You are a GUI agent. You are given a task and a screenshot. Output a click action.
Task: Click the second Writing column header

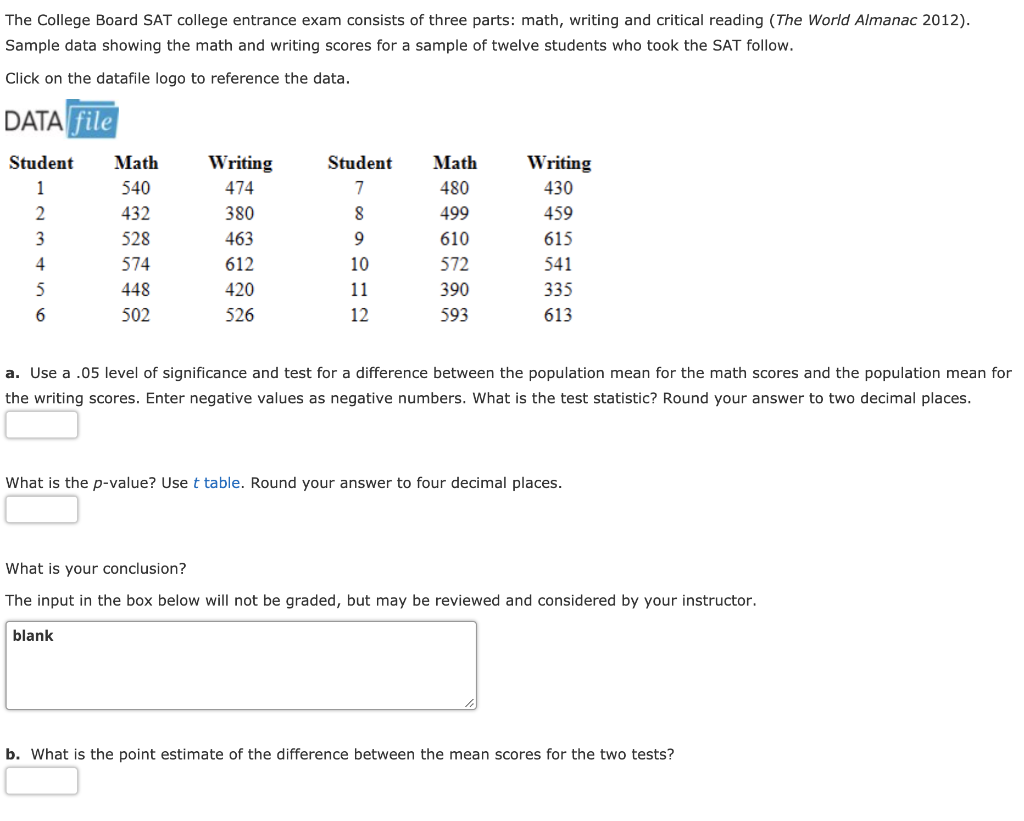559,163
